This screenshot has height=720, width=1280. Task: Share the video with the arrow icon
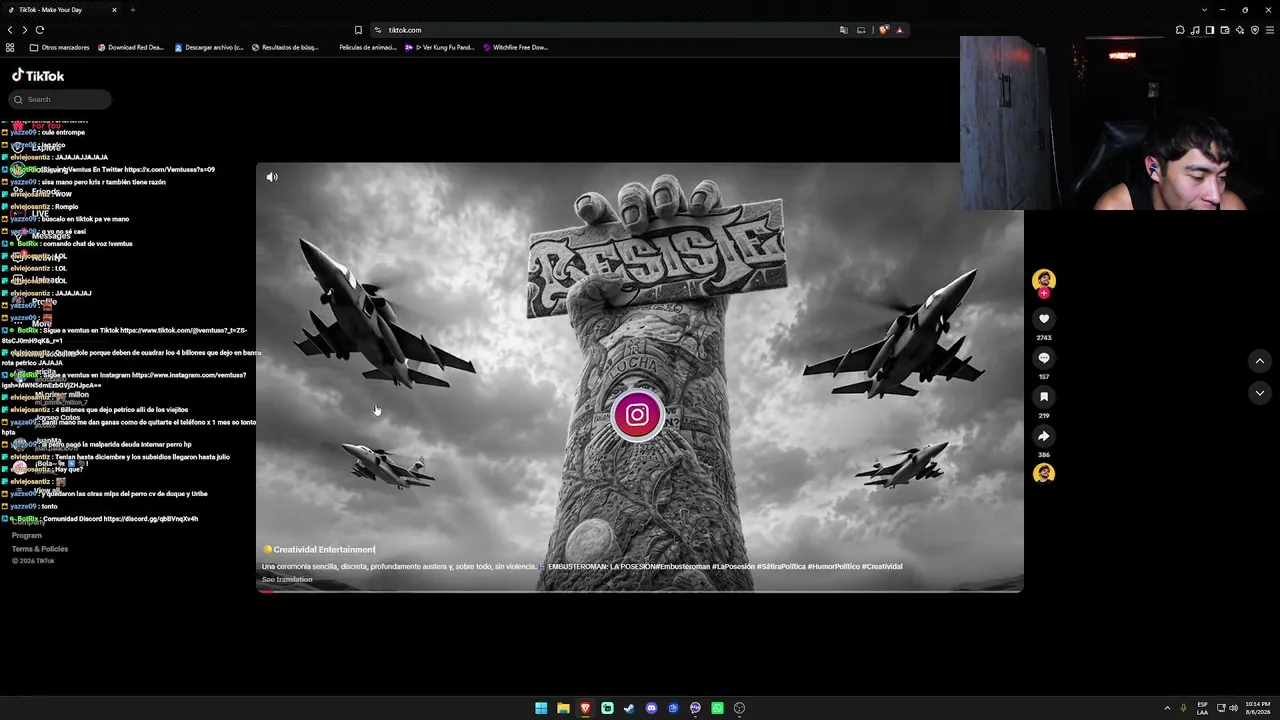pyautogui.click(x=1044, y=436)
